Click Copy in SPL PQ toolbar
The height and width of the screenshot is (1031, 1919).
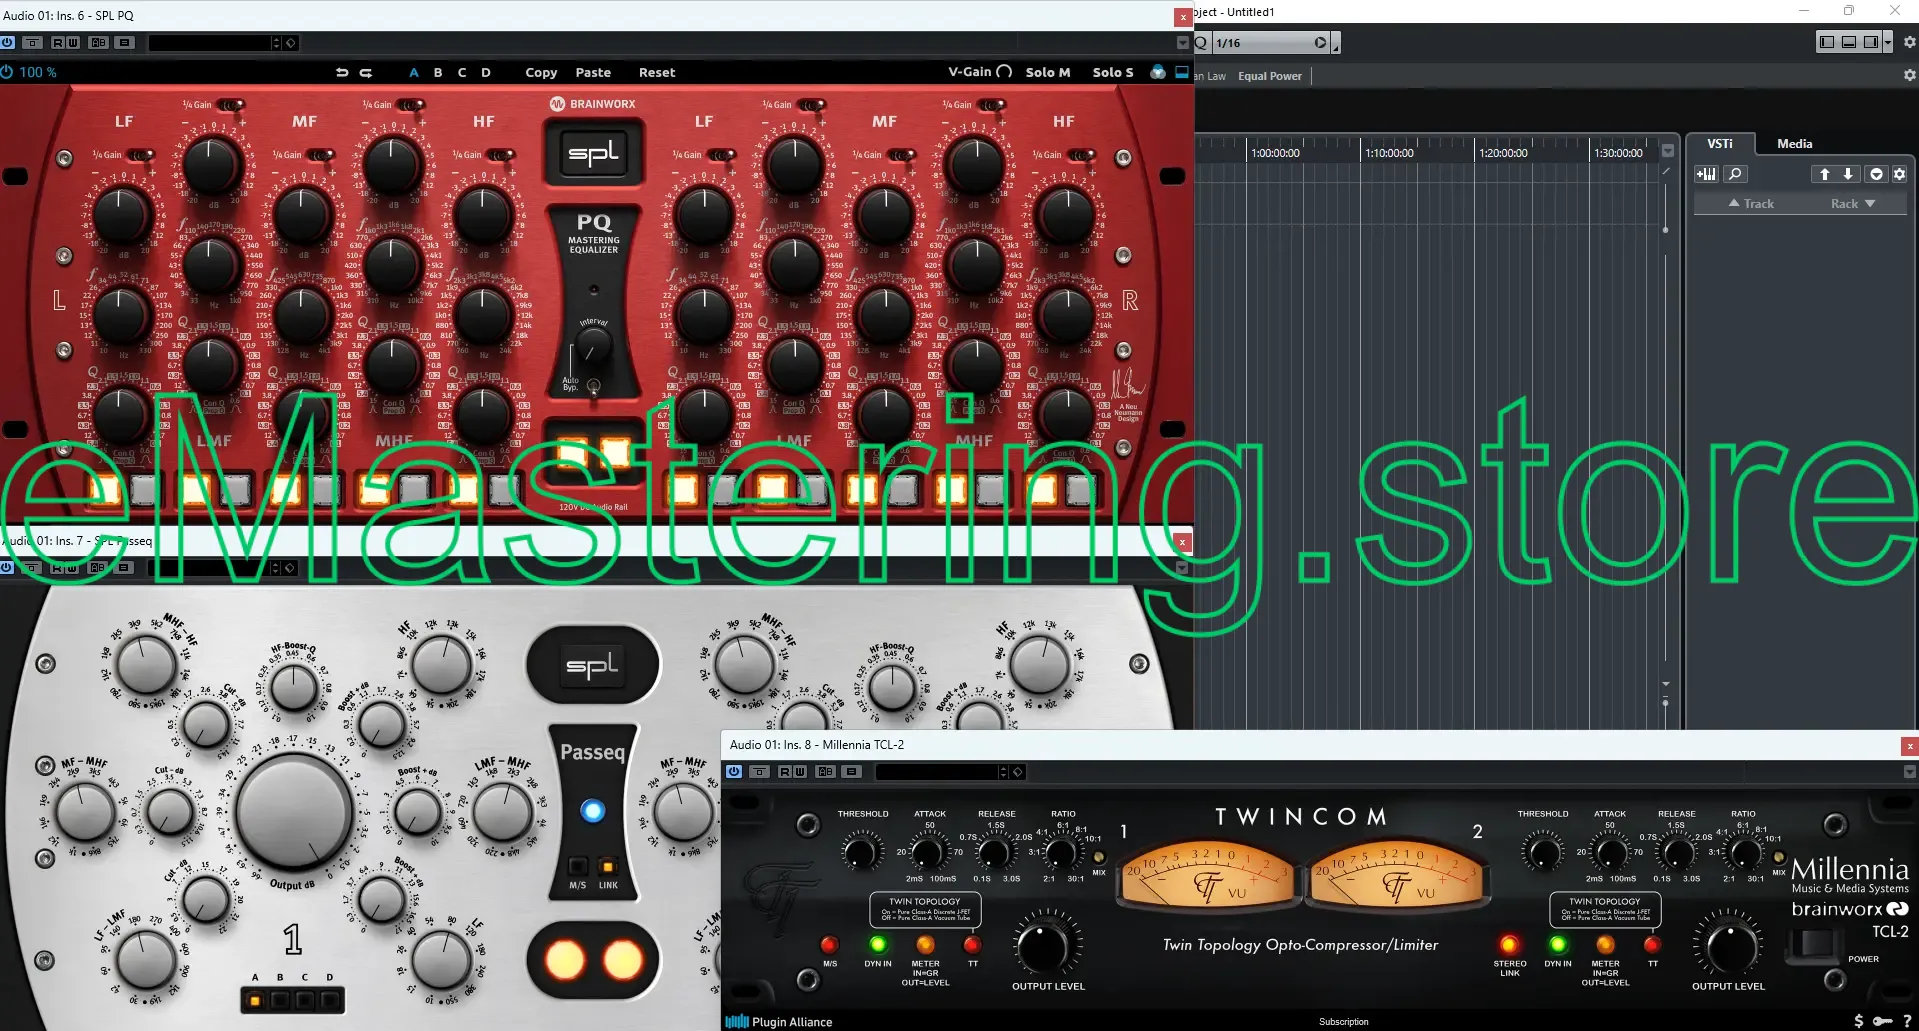click(541, 72)
